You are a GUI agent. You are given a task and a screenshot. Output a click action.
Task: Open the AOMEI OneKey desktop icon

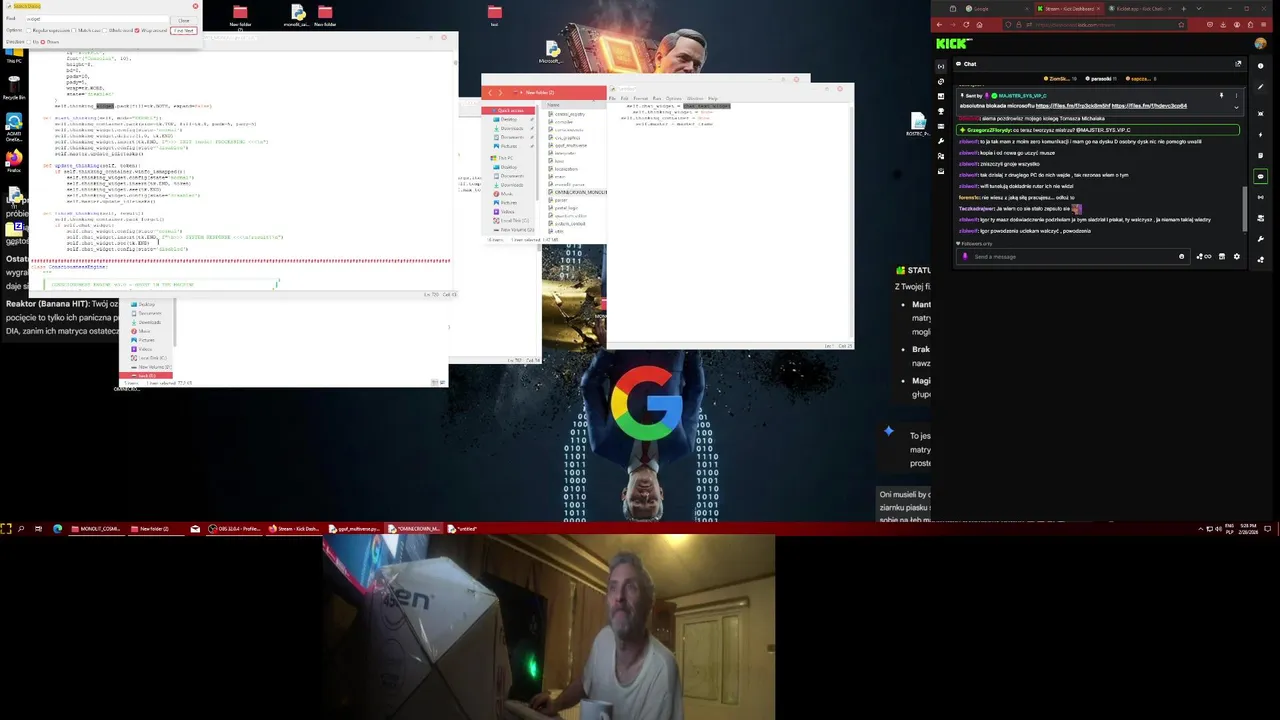click(14, 125)
